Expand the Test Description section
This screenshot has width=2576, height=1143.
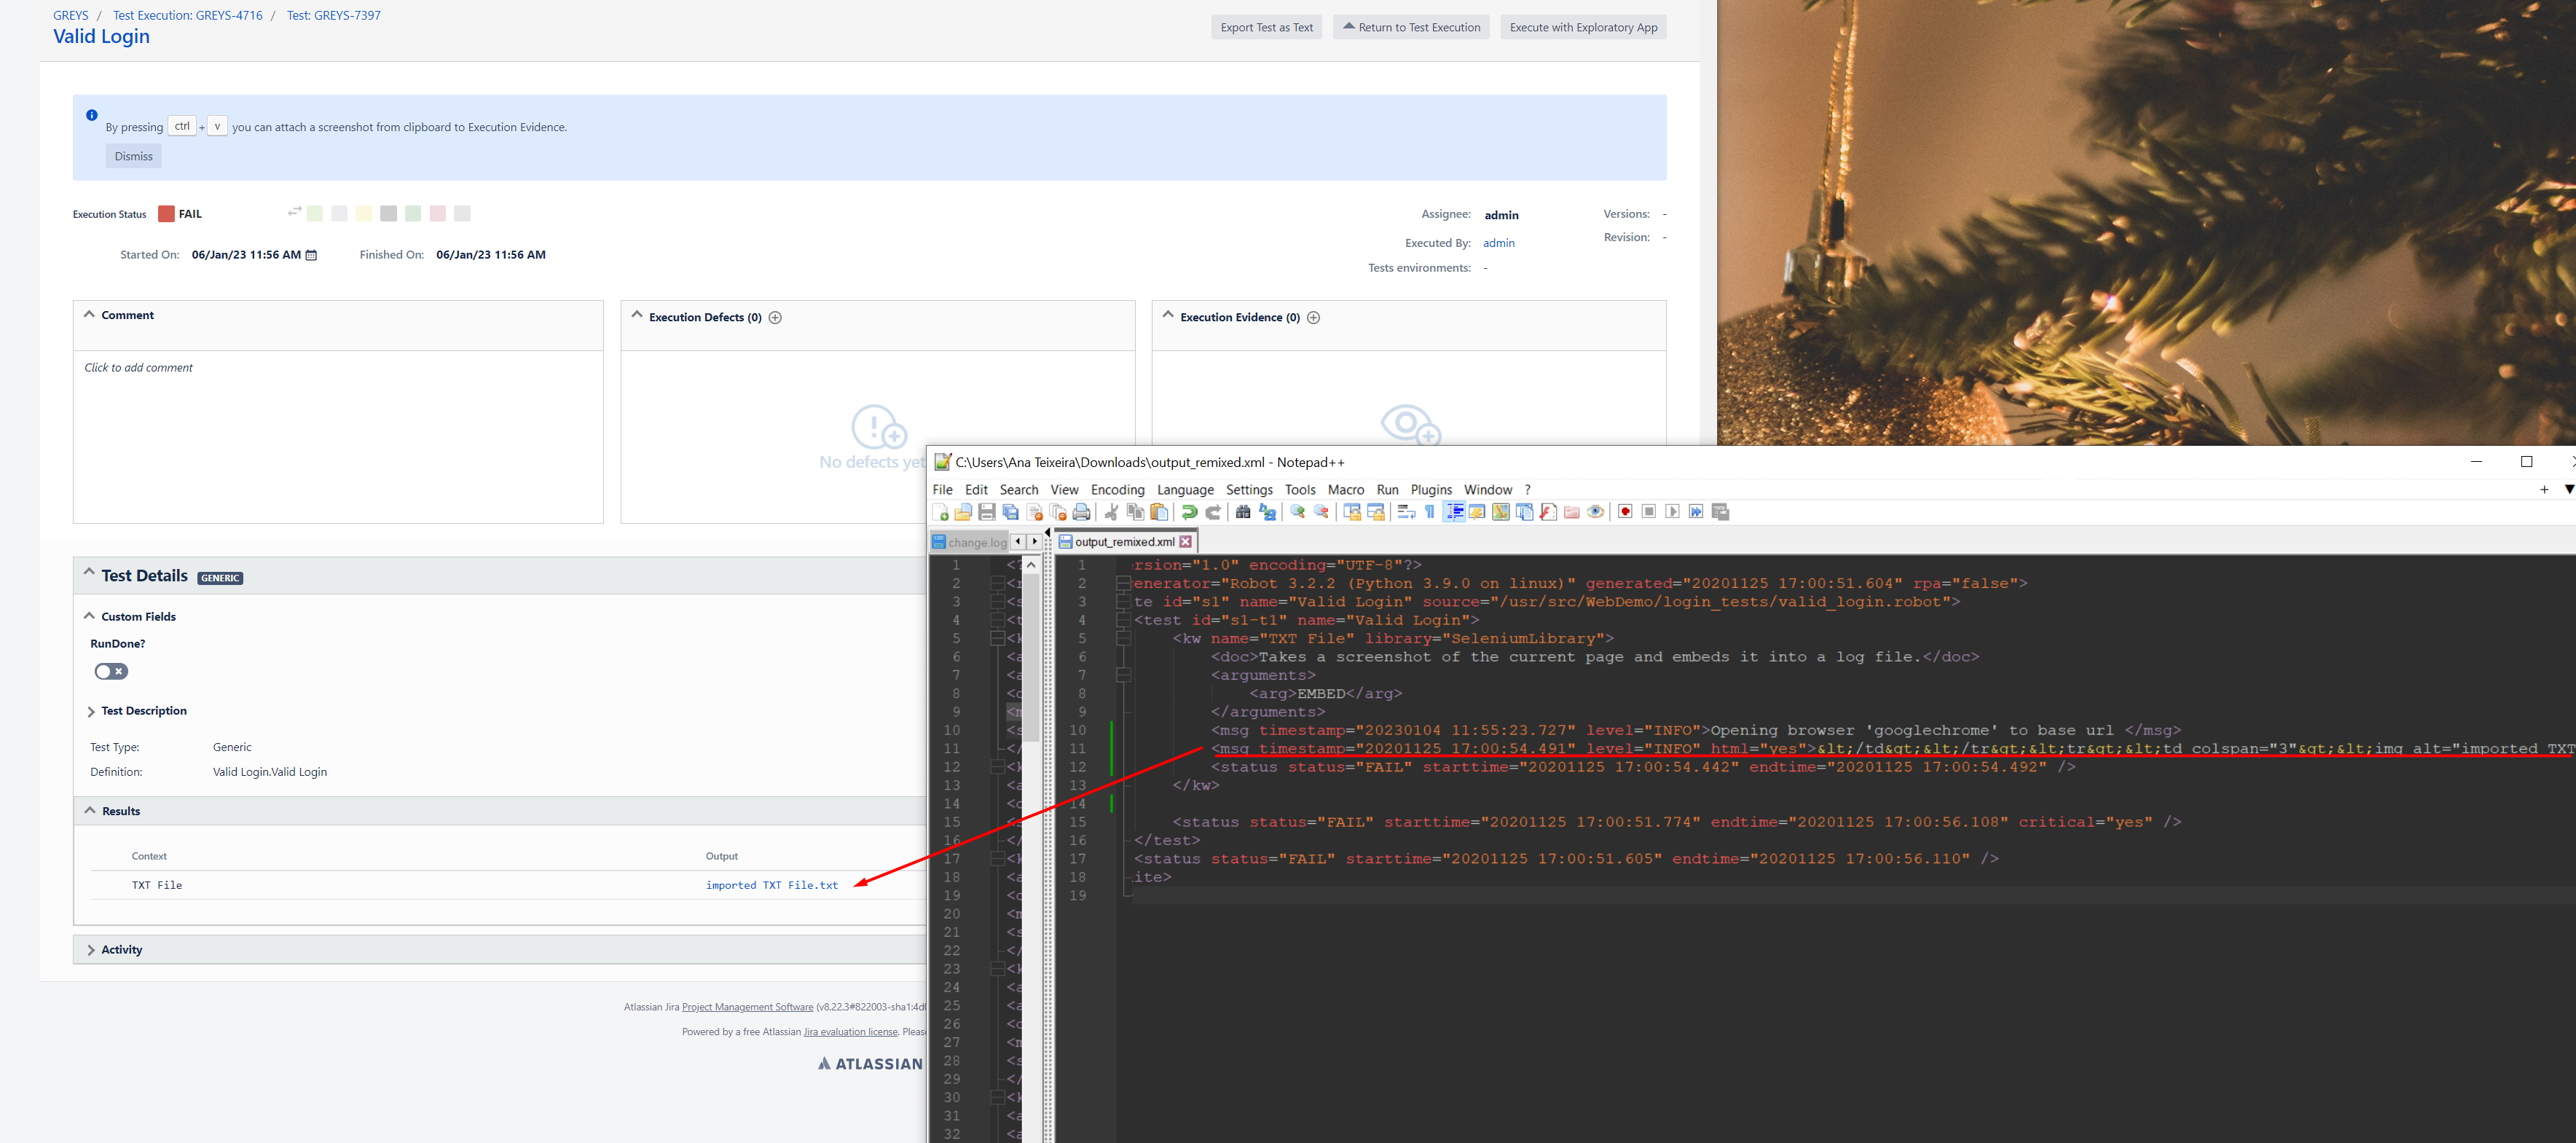[91, 711]
